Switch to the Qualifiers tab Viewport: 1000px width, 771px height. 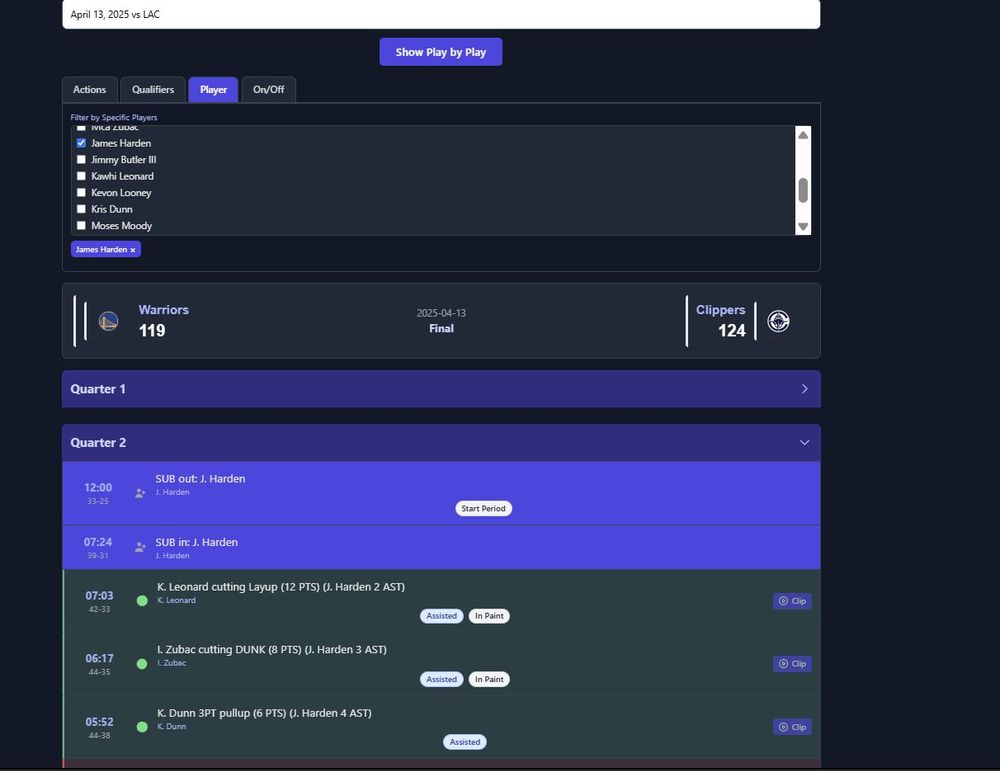point(153,89)
